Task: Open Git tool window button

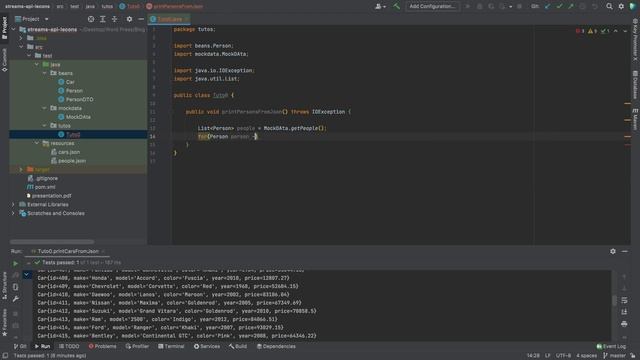Action: (20, 346)
